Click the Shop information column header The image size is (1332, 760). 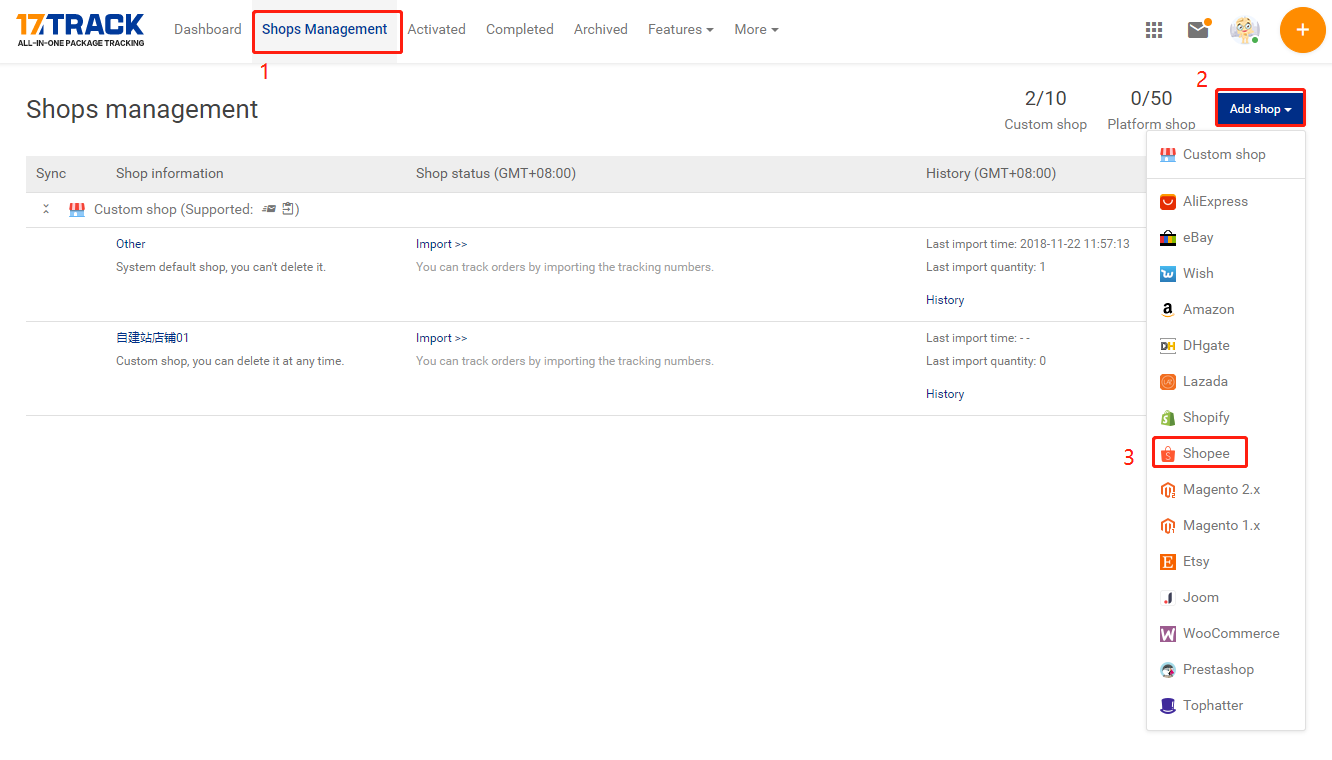[x=170, y=174]
